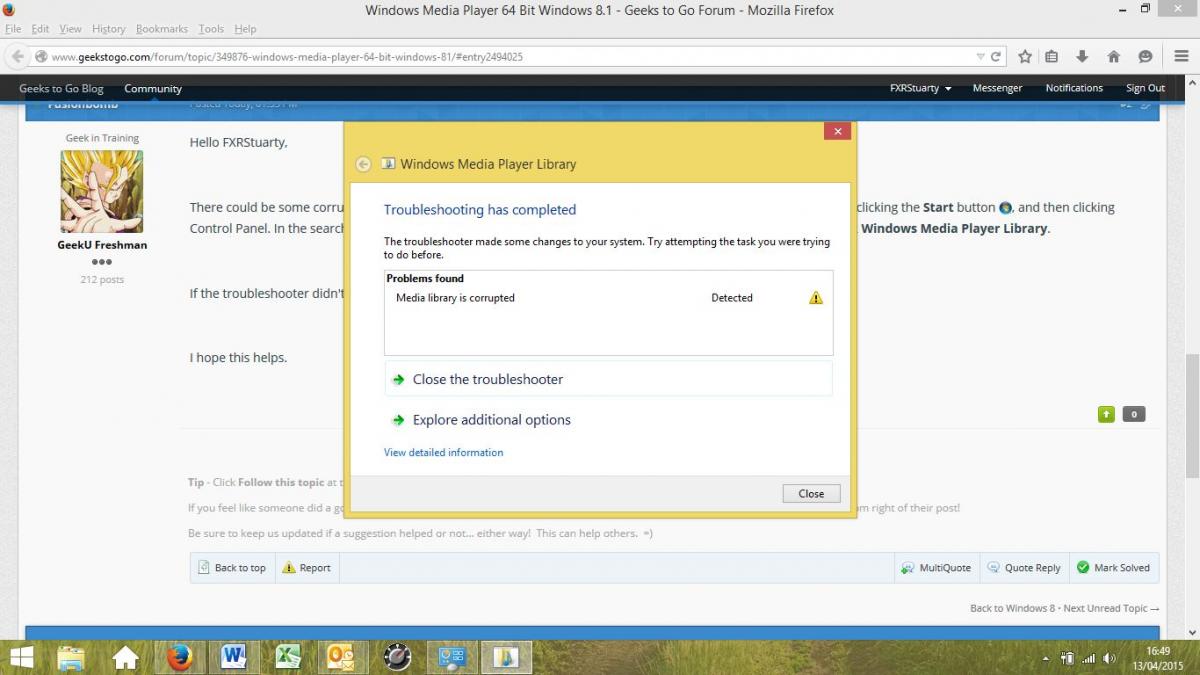The height and width of the screenshot is (675, 1200).
Task: Open the Geeks to Go Blog tab
Action: pyautogui.click(x=61, y=88)
